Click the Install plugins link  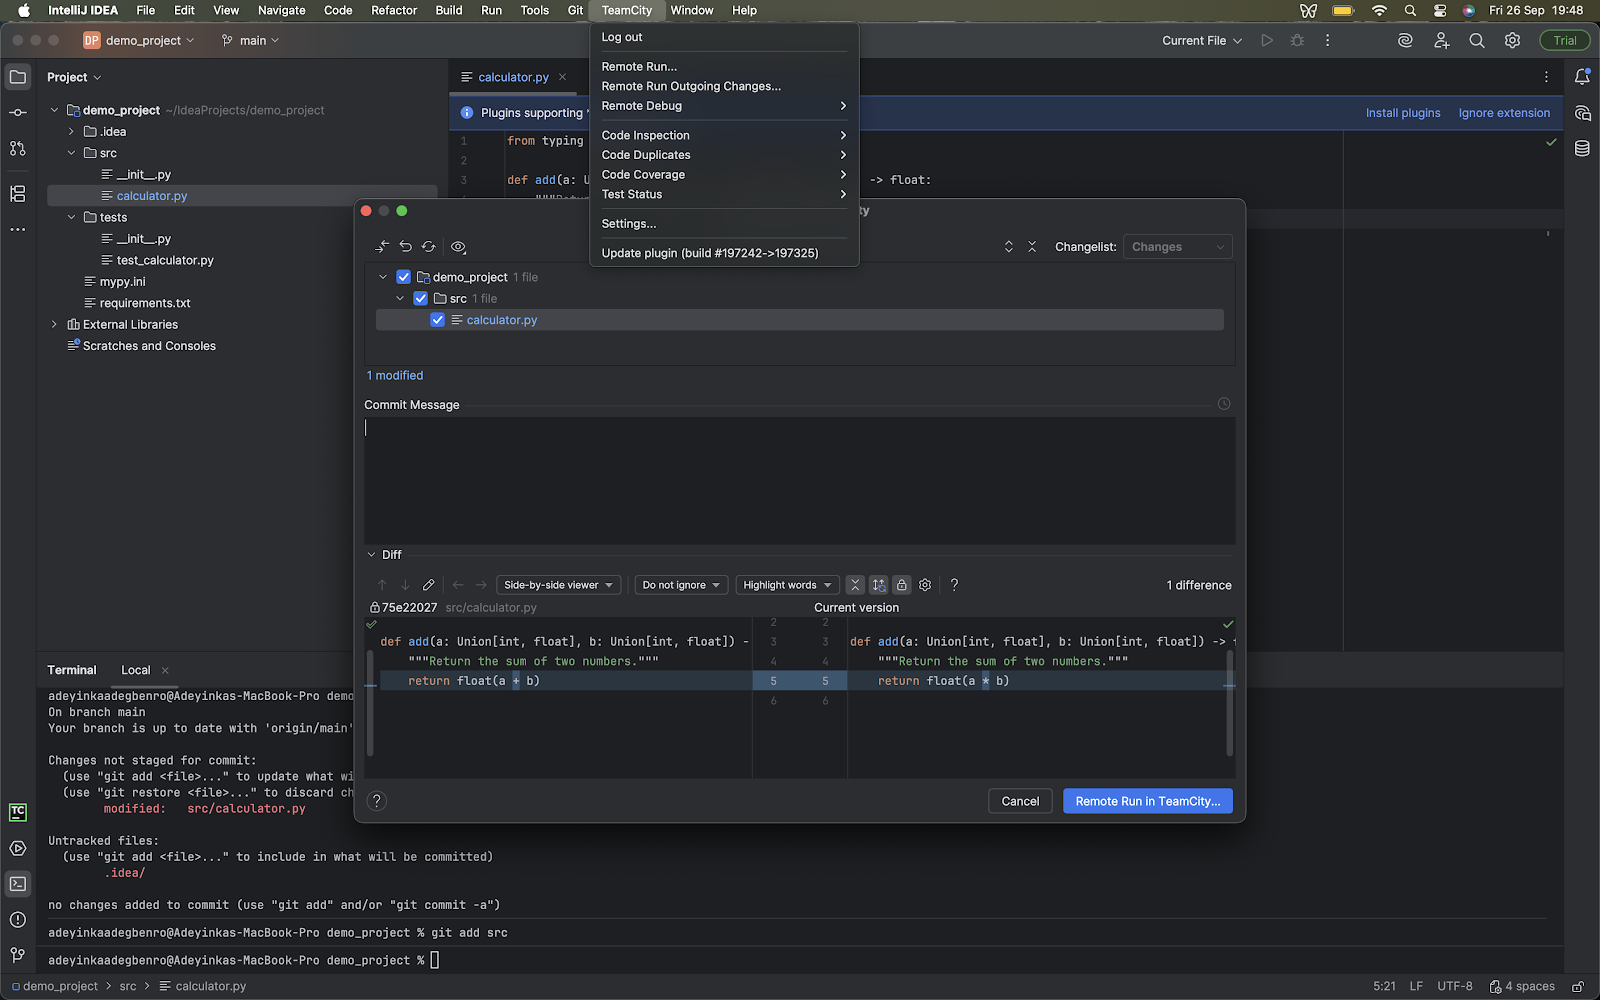(1403, 113)
